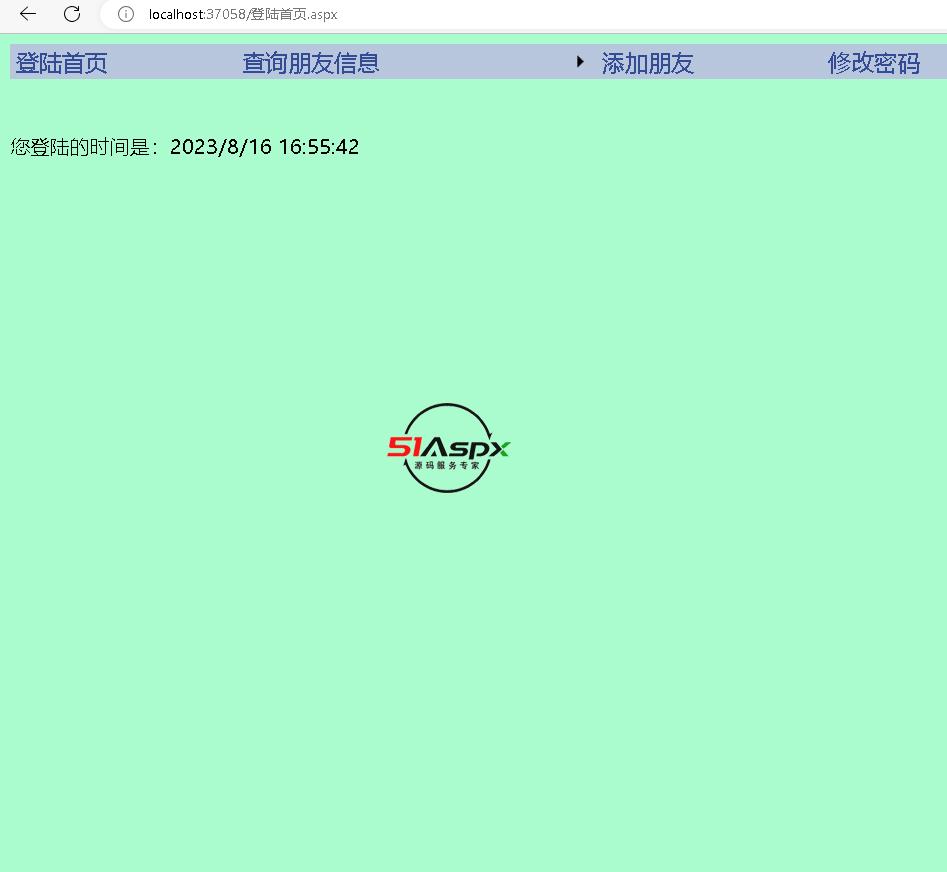This screenshot has width=947, height=872.
Task: Open the 查询朋友信息 menu item
Action: click(310, 63)
